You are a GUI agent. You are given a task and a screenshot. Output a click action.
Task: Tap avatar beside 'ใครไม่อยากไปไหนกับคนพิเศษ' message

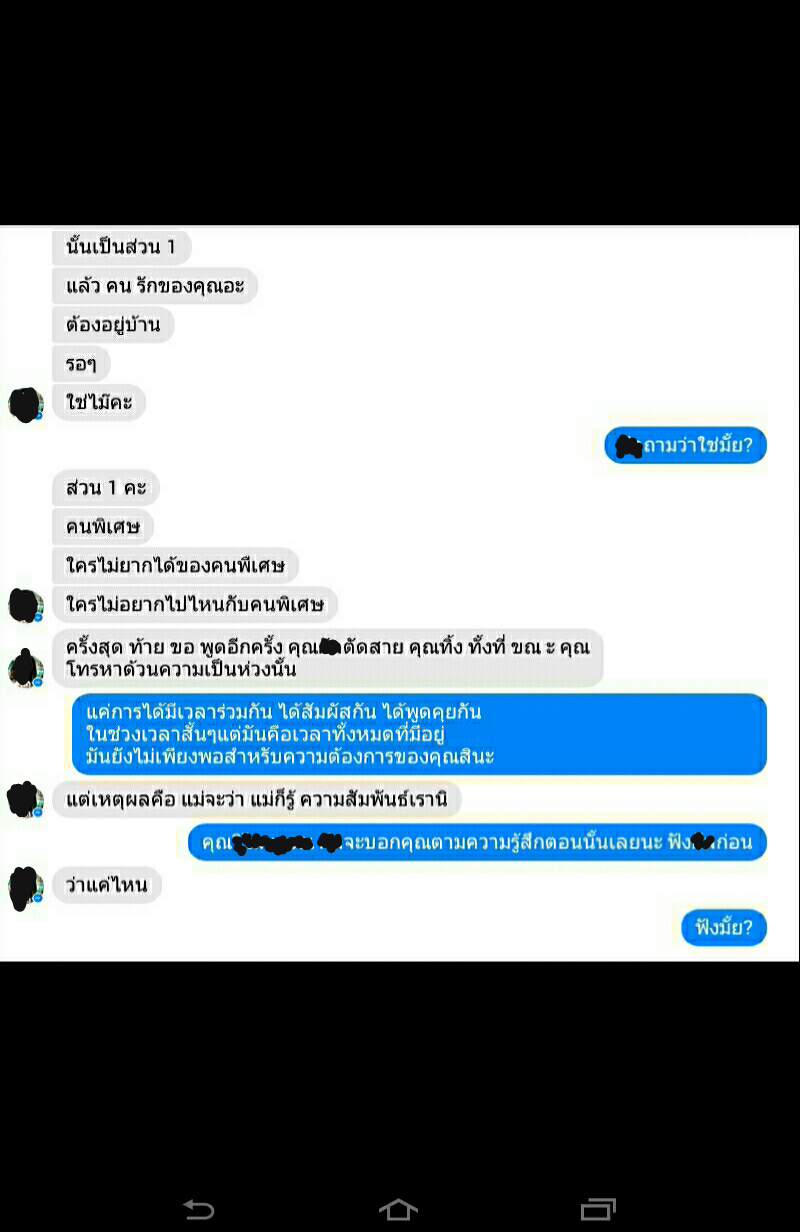(x=25, y=605)
